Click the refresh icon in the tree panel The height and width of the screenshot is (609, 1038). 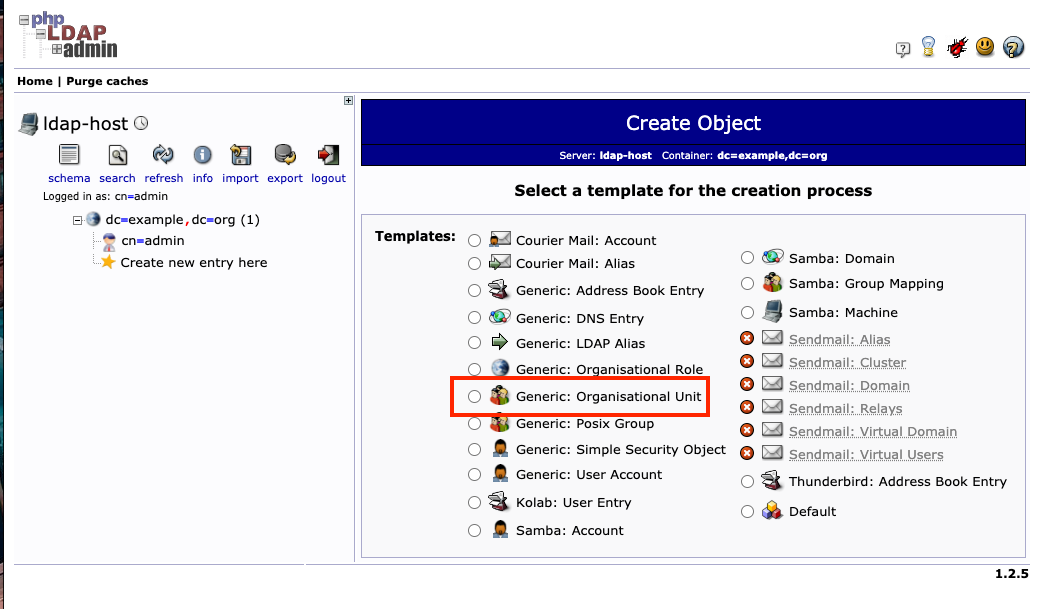(x=163, y=155)
